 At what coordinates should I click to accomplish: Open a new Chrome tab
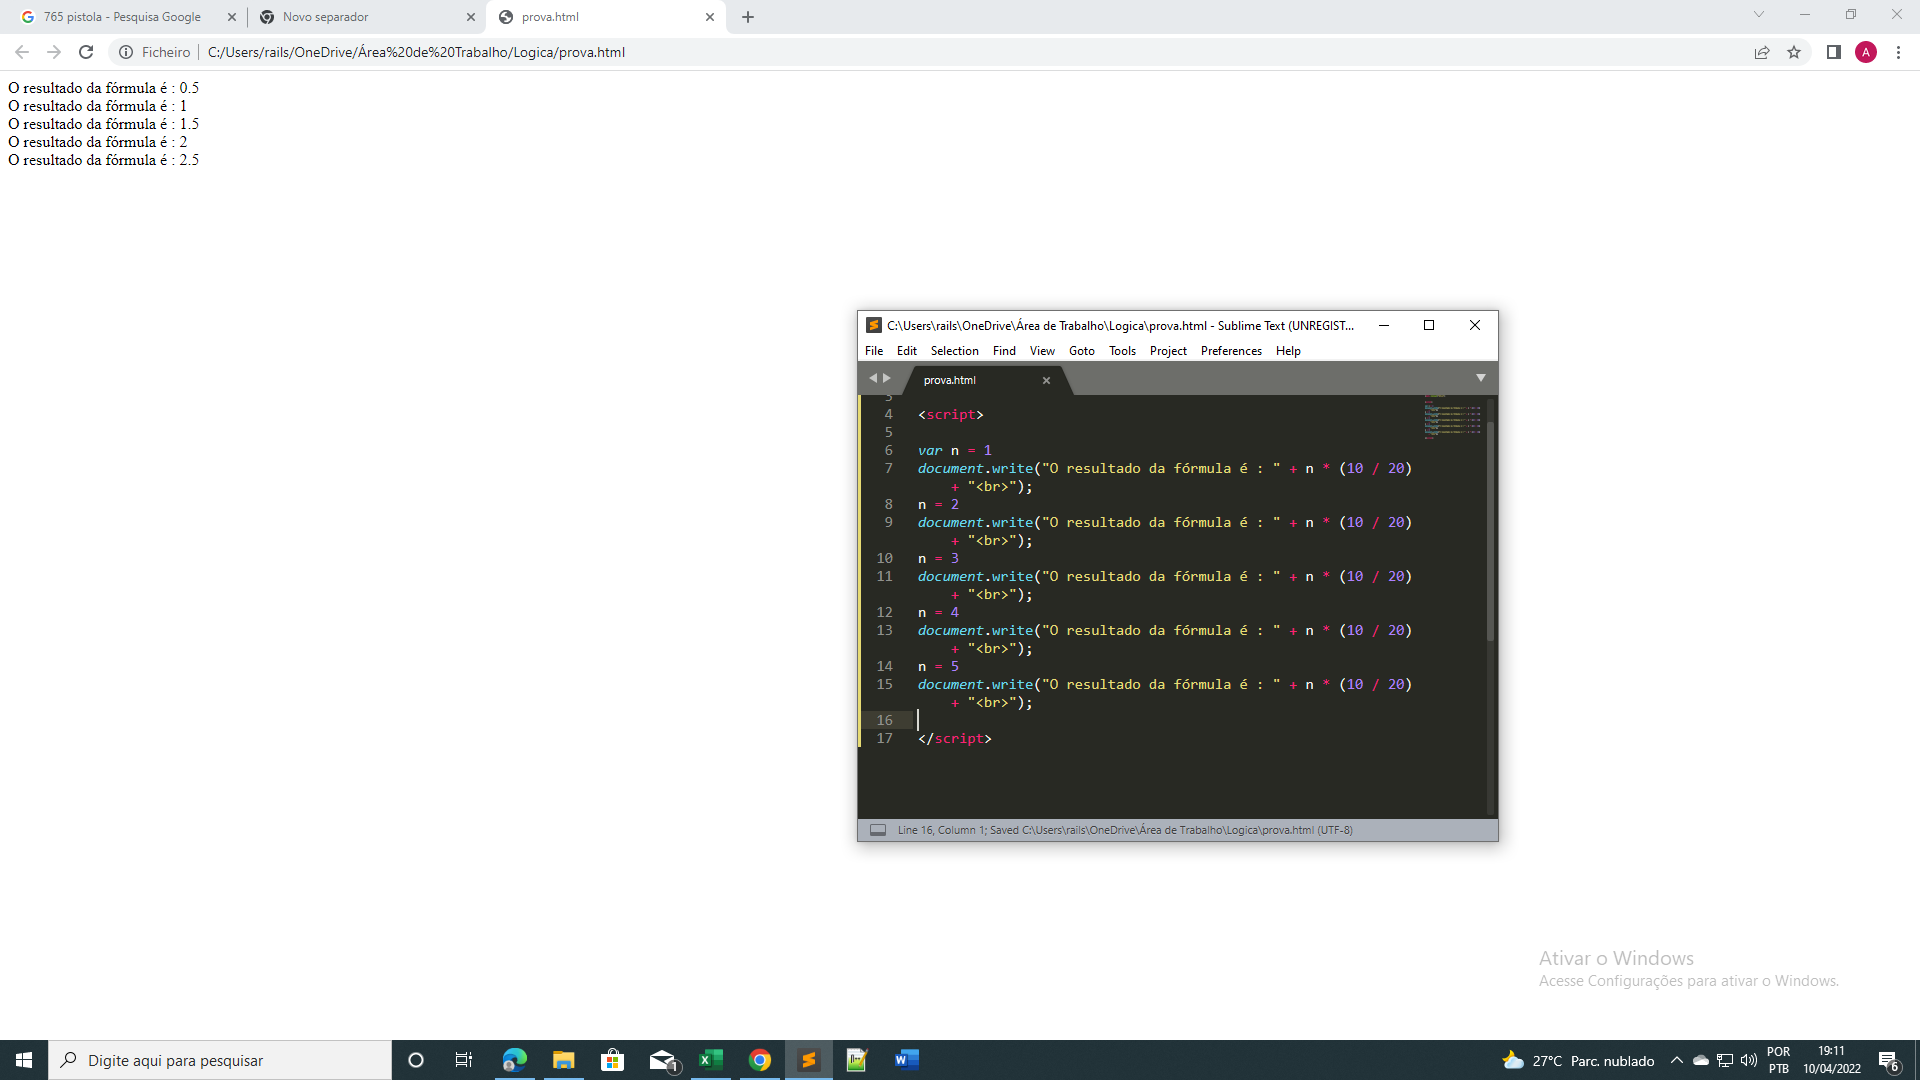point(748,17)
